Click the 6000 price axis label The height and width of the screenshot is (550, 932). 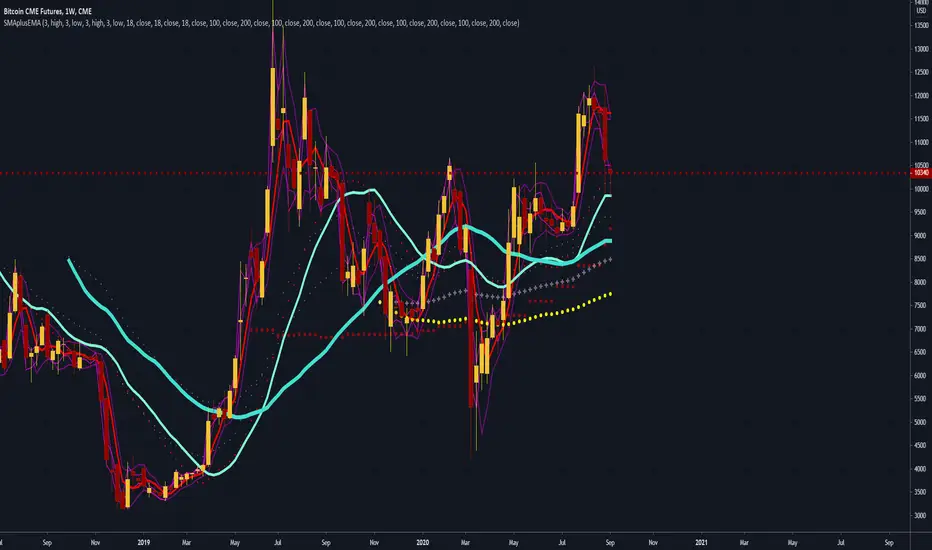coord(921,376)
